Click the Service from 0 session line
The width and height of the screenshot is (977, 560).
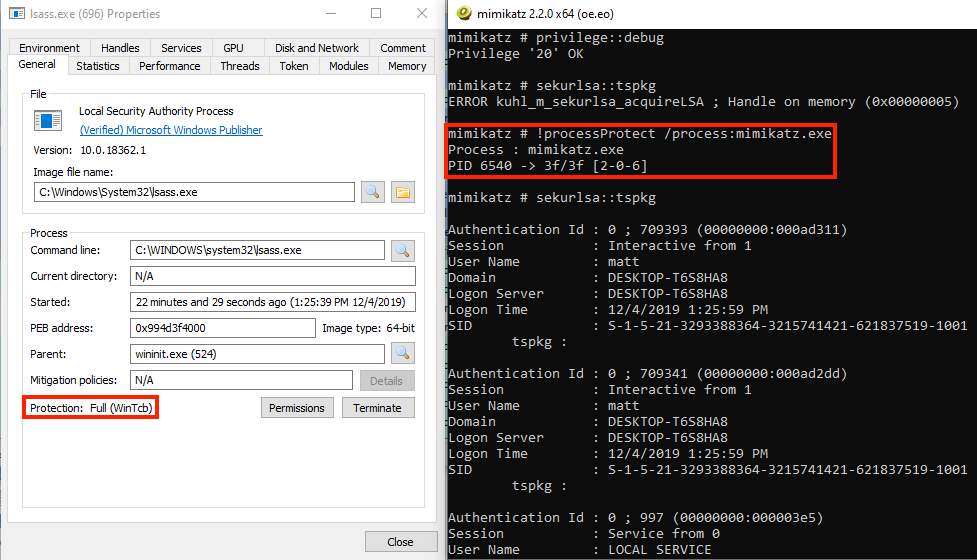(584, 533)
